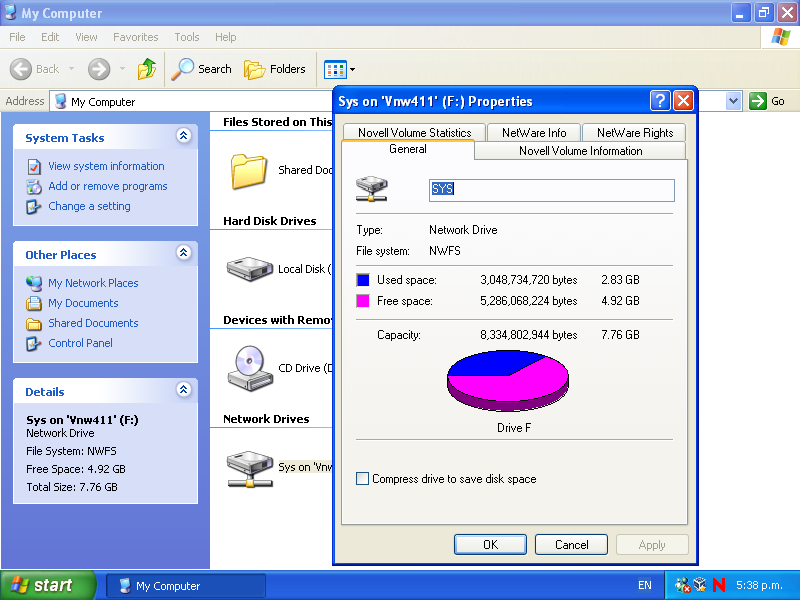Go up one folder level
The height and width of the screenshot is (600, 800).
point(147,69)
